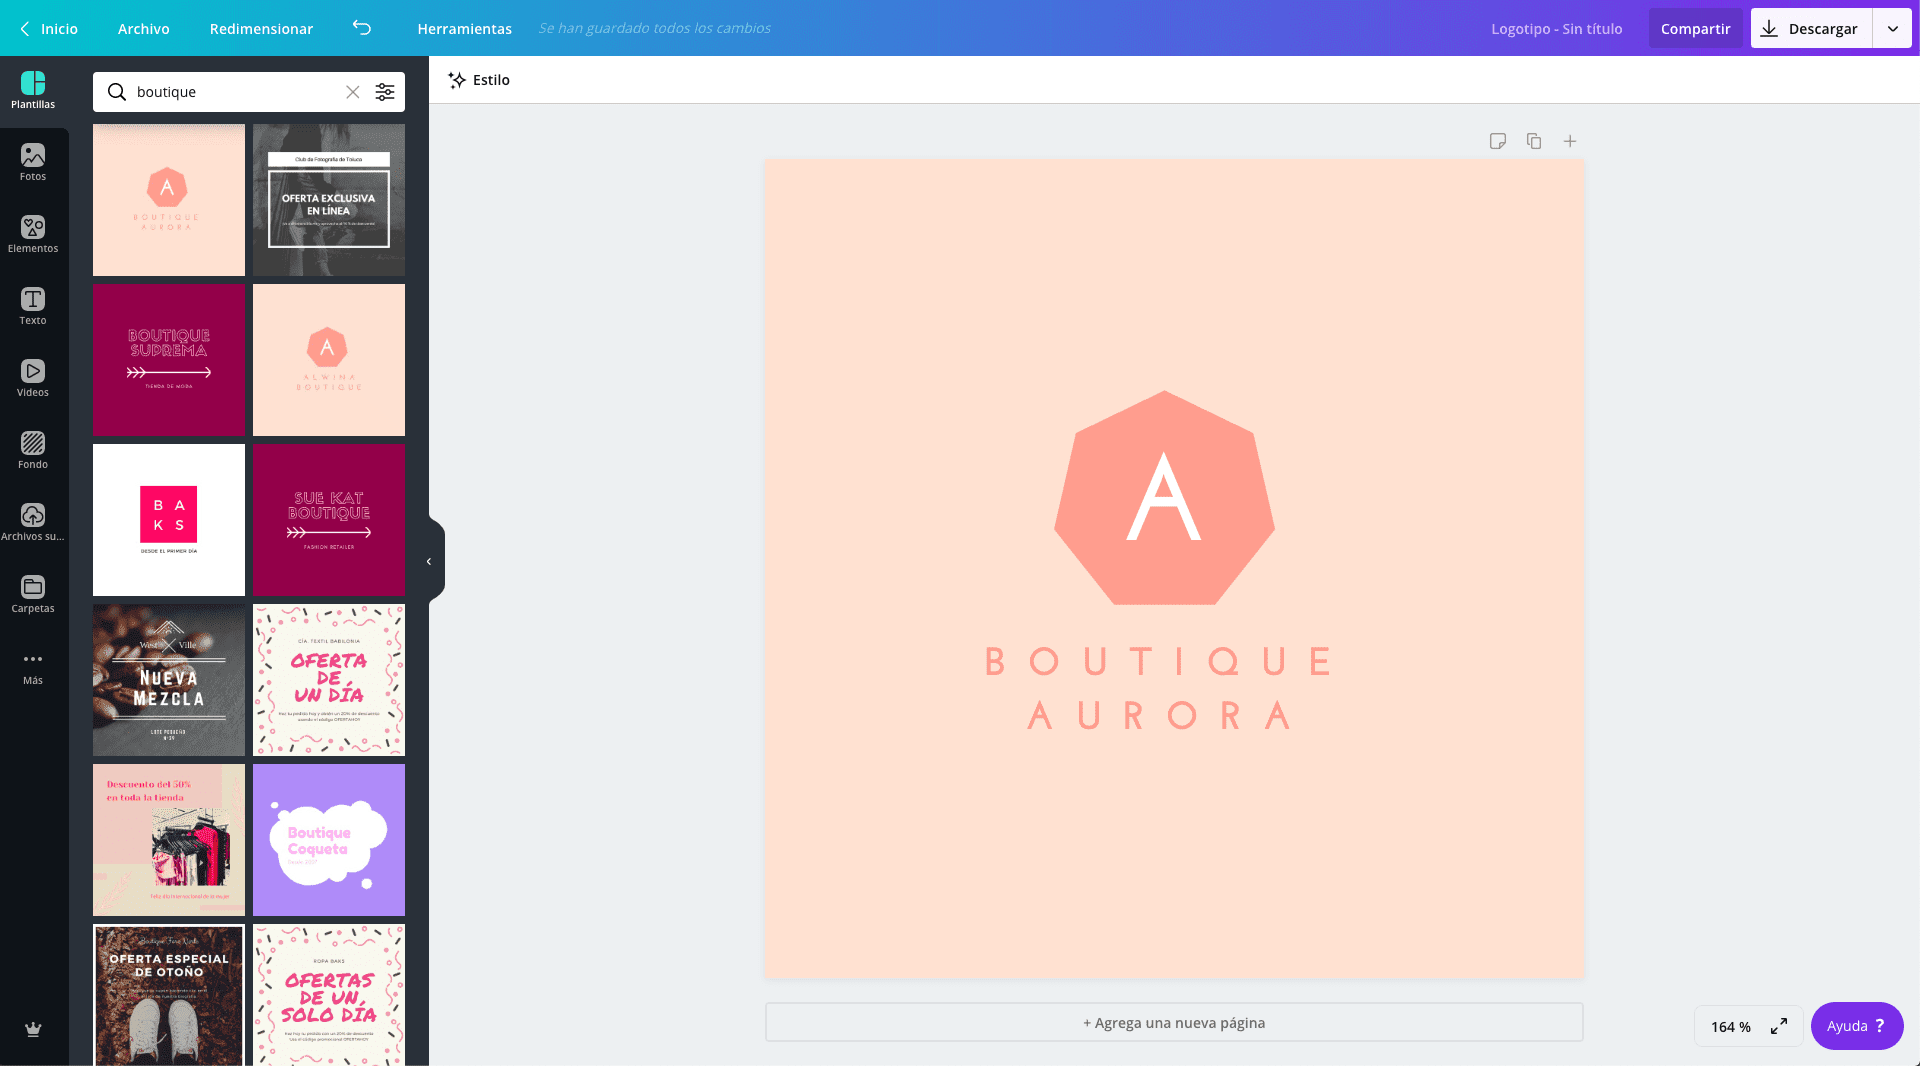This screenshot has height=1066, width=1920.
Task: Open the Archivos subidos sidebar panel
Action: point(33,523)
